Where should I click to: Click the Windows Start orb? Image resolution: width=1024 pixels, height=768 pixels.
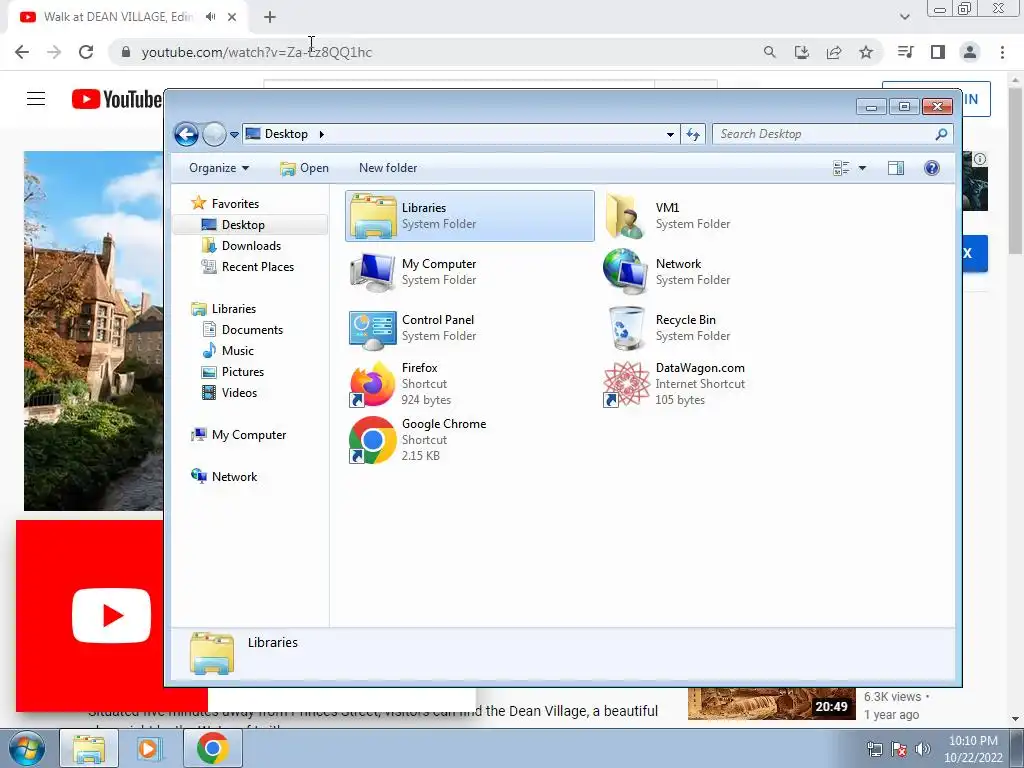[x=27, y=748]
